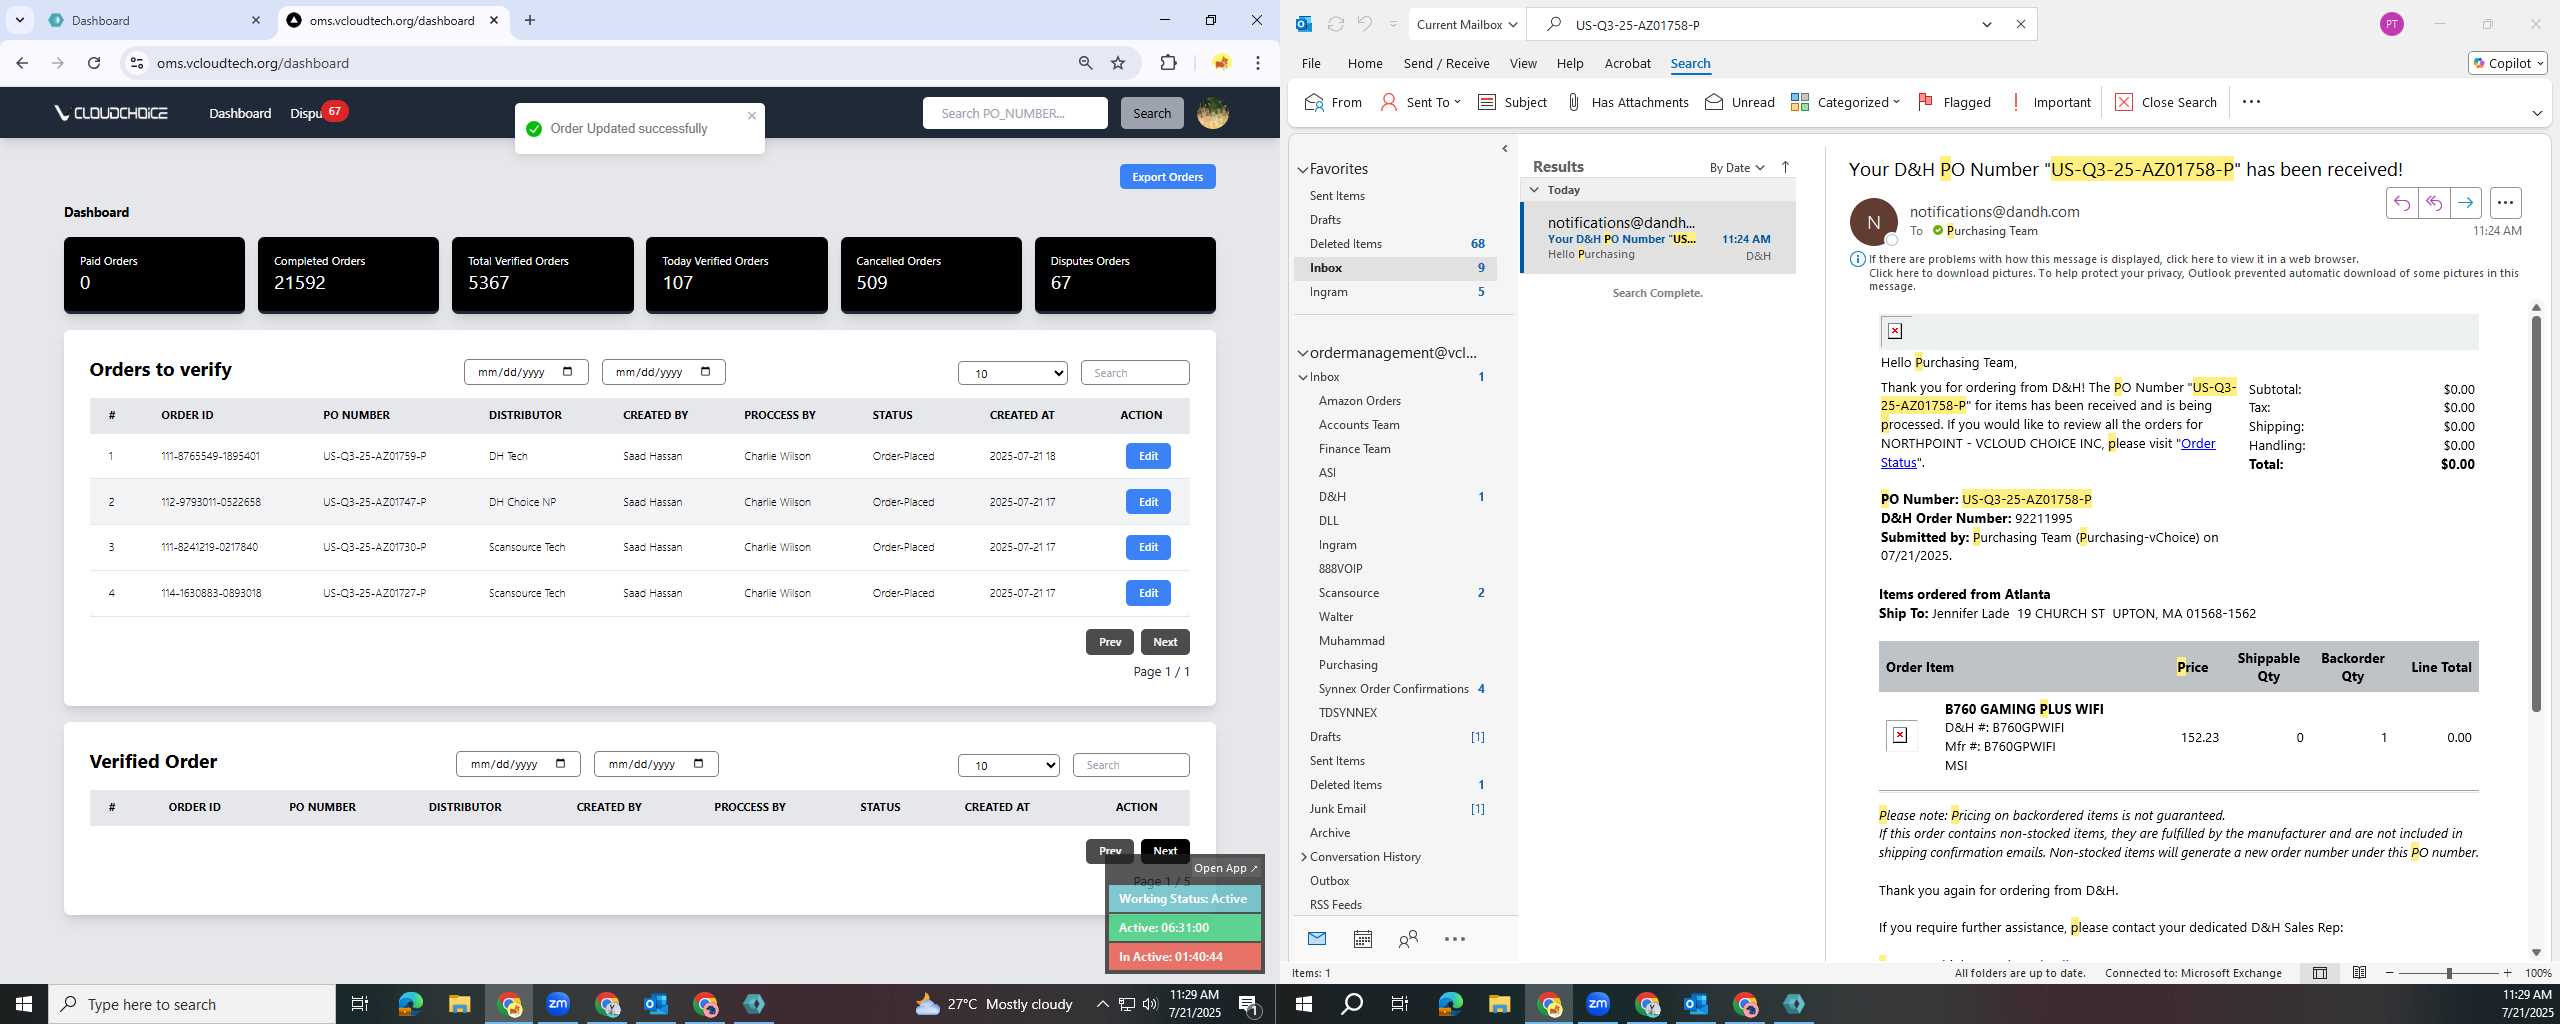
Task: Open Current Mailbox scope dropdown
Action: pos(1466,25)
